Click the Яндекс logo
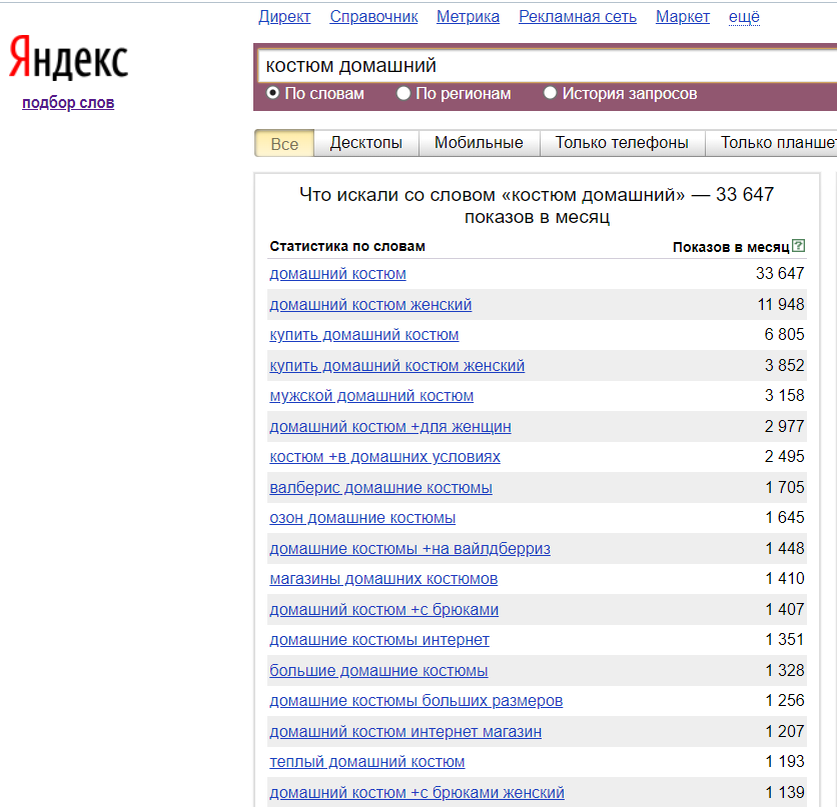The width and height of the screenshot is (837, 807). [x=68, y=58]
